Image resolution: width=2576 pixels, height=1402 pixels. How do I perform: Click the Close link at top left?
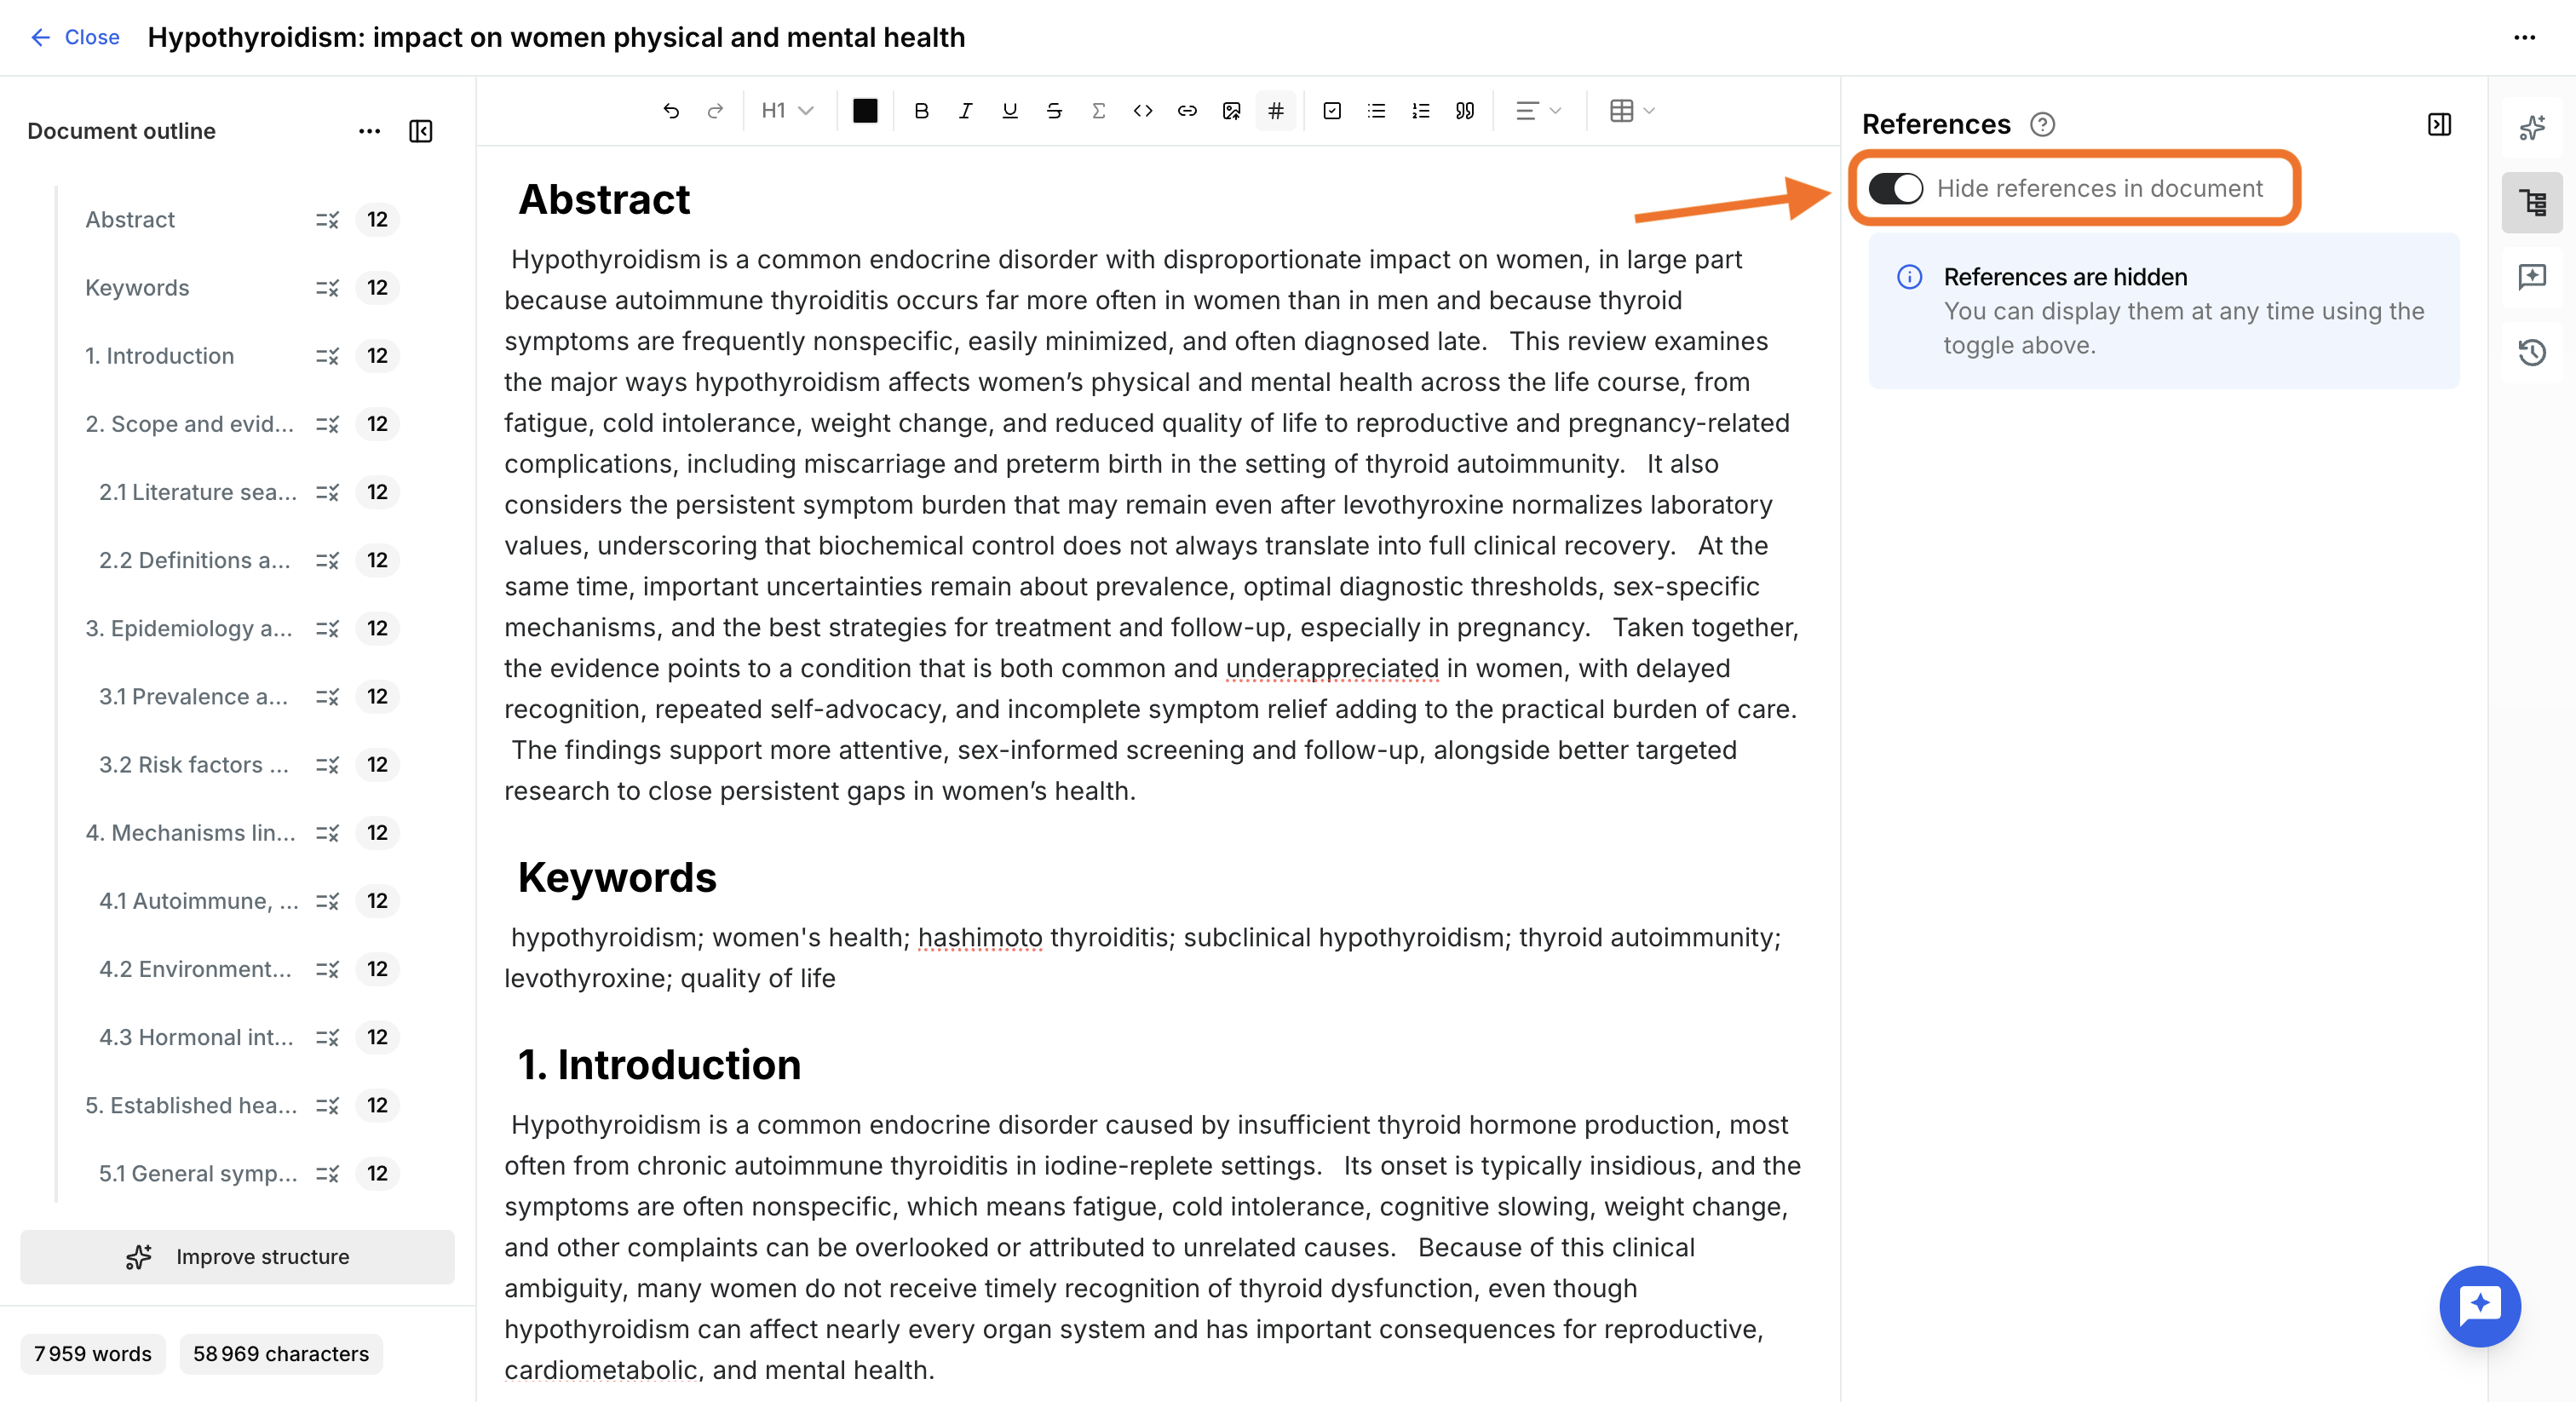click(75, 37)
